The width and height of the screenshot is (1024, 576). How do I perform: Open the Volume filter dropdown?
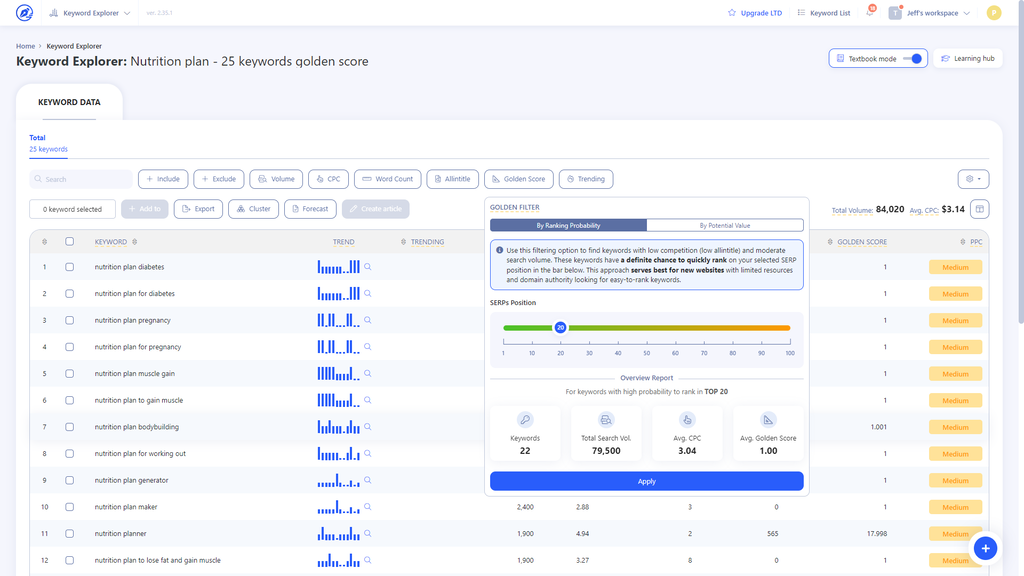[276, 178]
